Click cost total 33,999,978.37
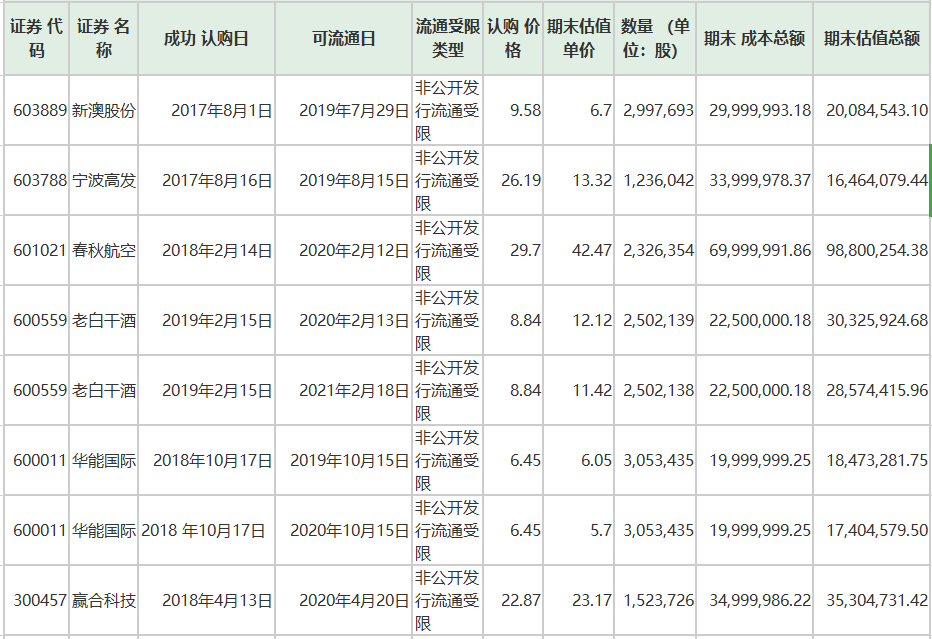 760,180
